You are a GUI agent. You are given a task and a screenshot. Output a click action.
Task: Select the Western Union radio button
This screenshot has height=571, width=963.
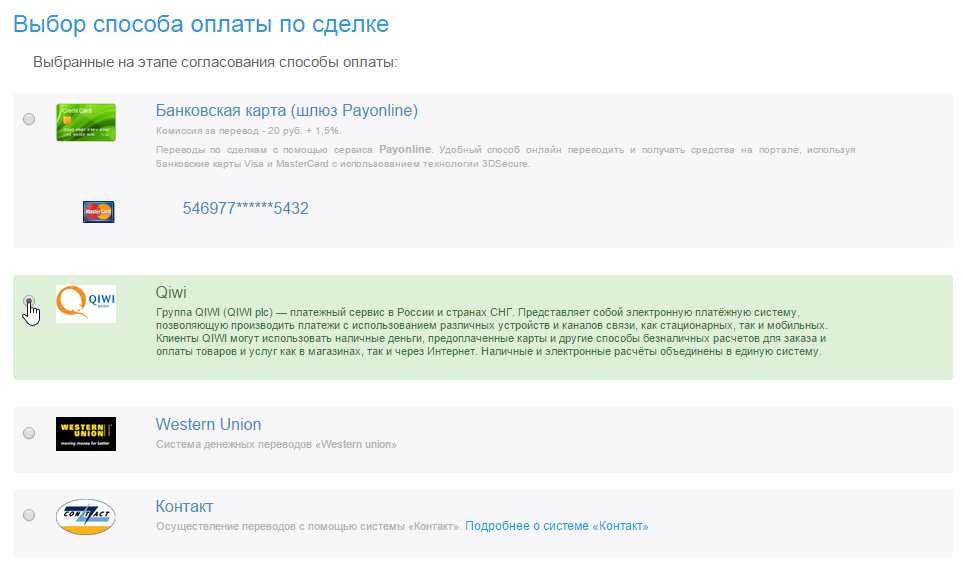29,433
